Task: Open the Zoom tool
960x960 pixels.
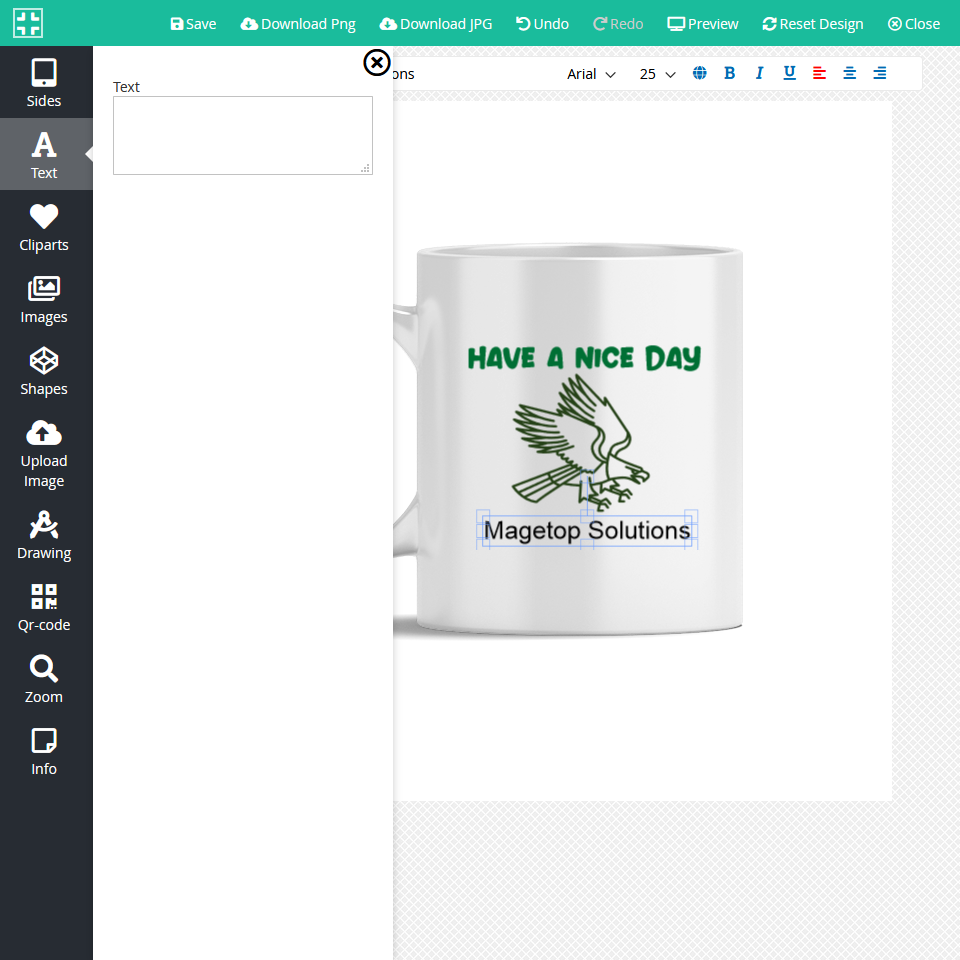Action: [44, 679]
